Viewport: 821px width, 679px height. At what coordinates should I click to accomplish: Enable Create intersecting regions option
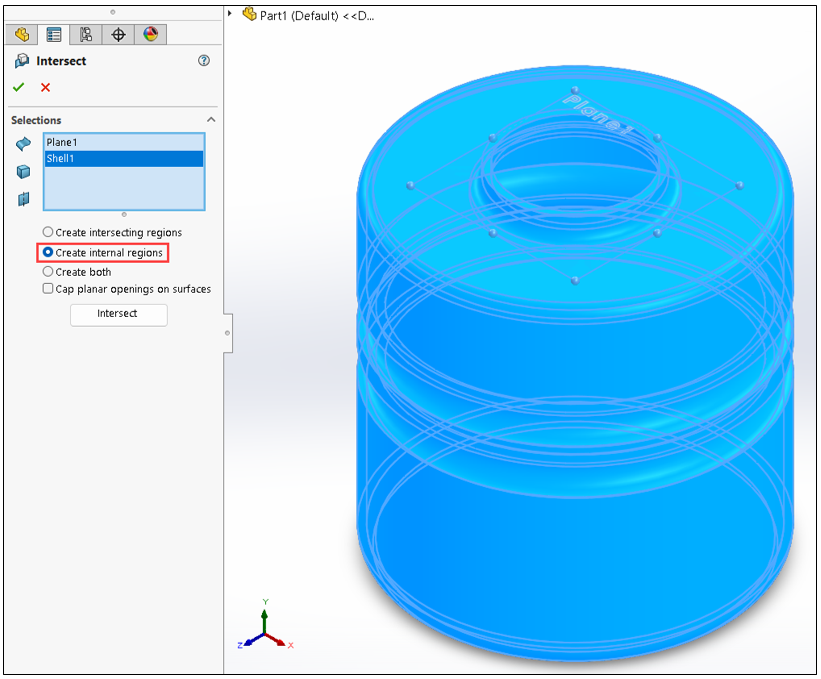click(47, 232)
